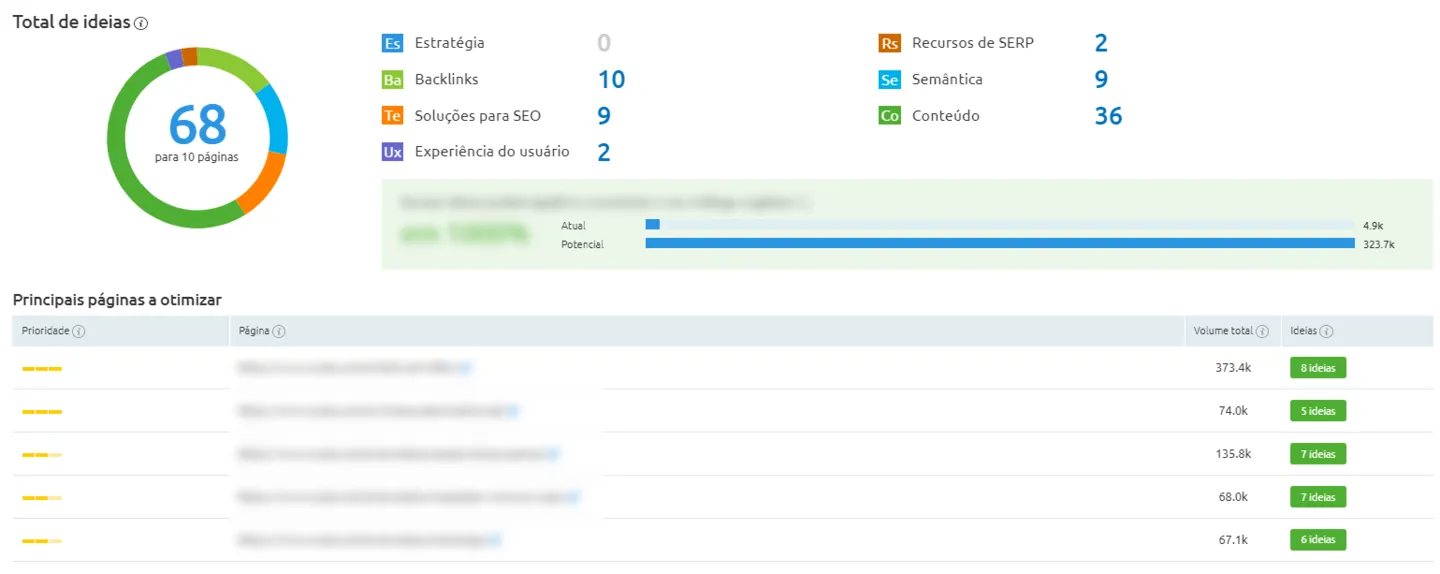
Task: Open external link icon in 67.1k row
Action: pyautogui.click(x=494, y=540)
